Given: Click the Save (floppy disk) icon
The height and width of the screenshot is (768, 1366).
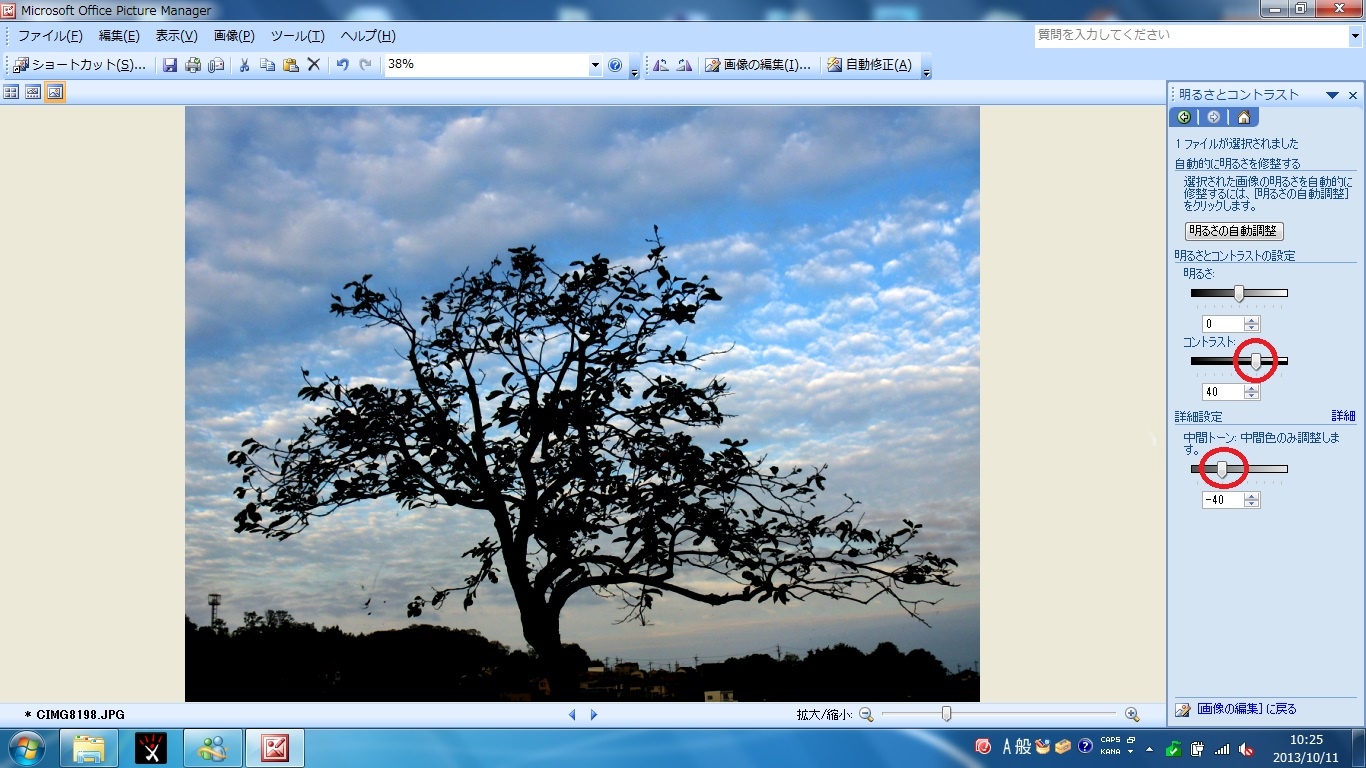Looking at the screenshot, I should coord(170,65).
